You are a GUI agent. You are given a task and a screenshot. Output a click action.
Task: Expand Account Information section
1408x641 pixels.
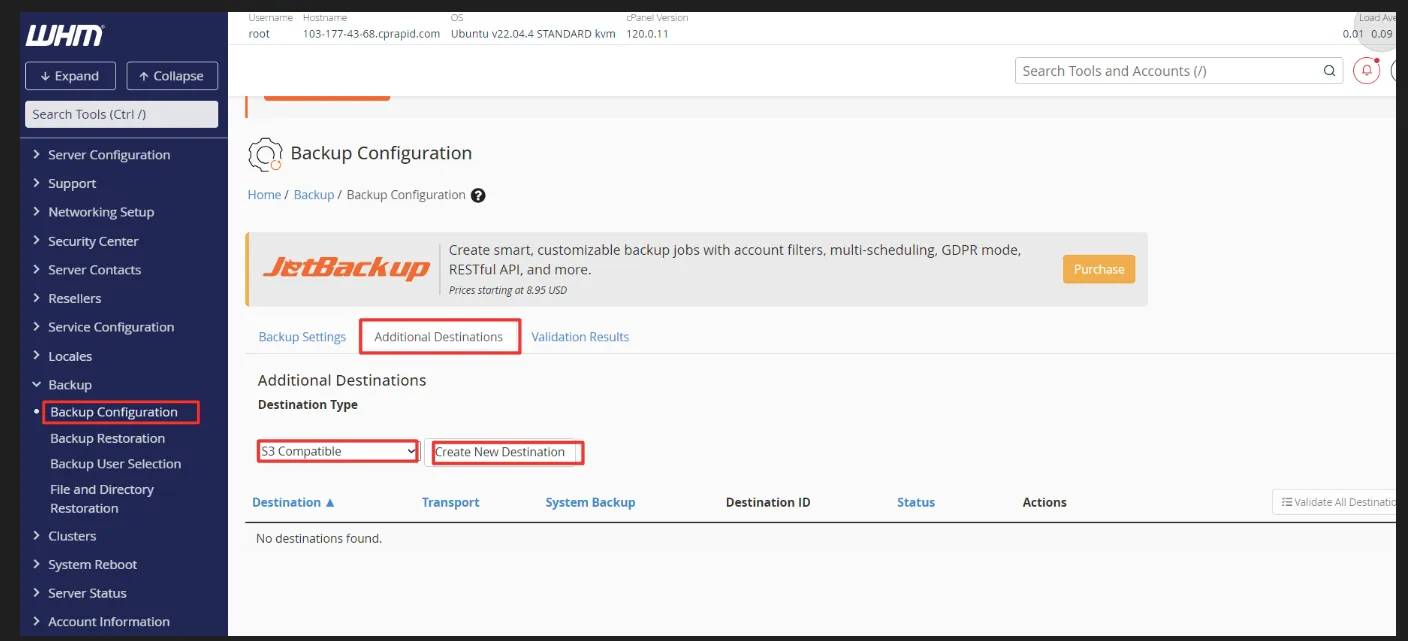tap(108, 622)
